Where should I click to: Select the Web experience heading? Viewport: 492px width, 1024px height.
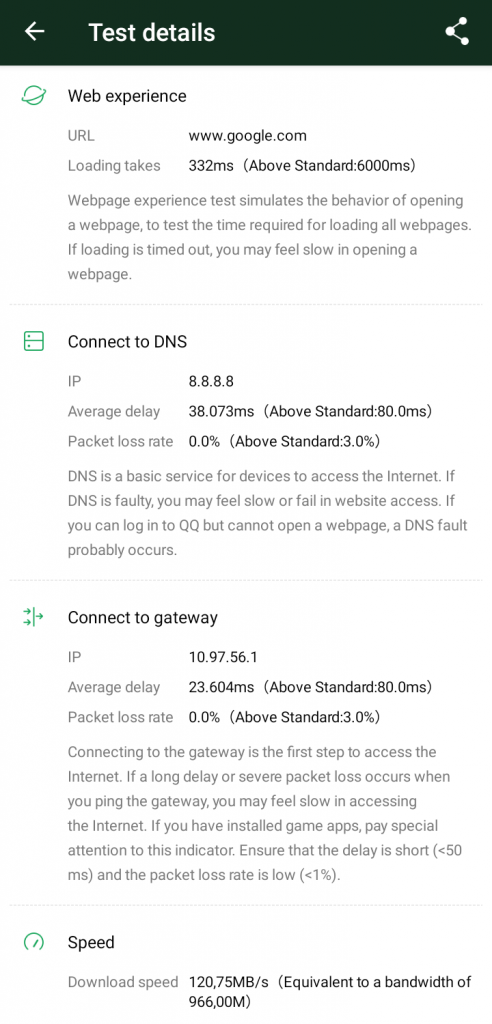127,96
